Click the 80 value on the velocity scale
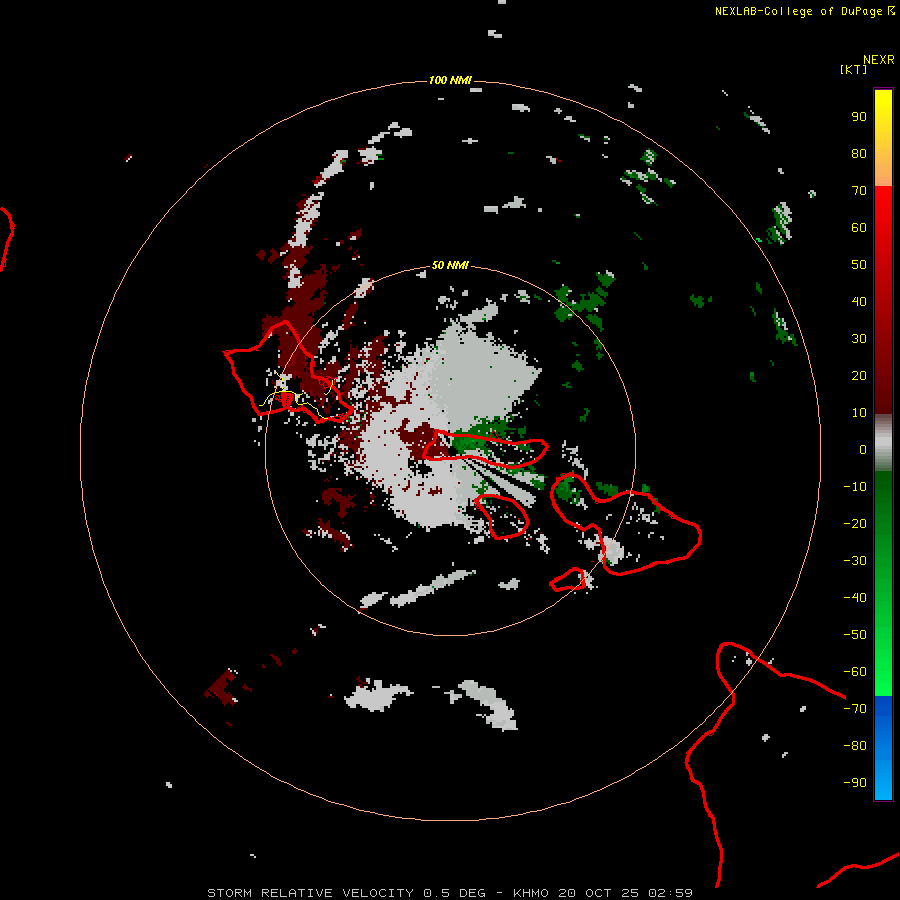The image size is (900, 900). [x=859, y=154]
